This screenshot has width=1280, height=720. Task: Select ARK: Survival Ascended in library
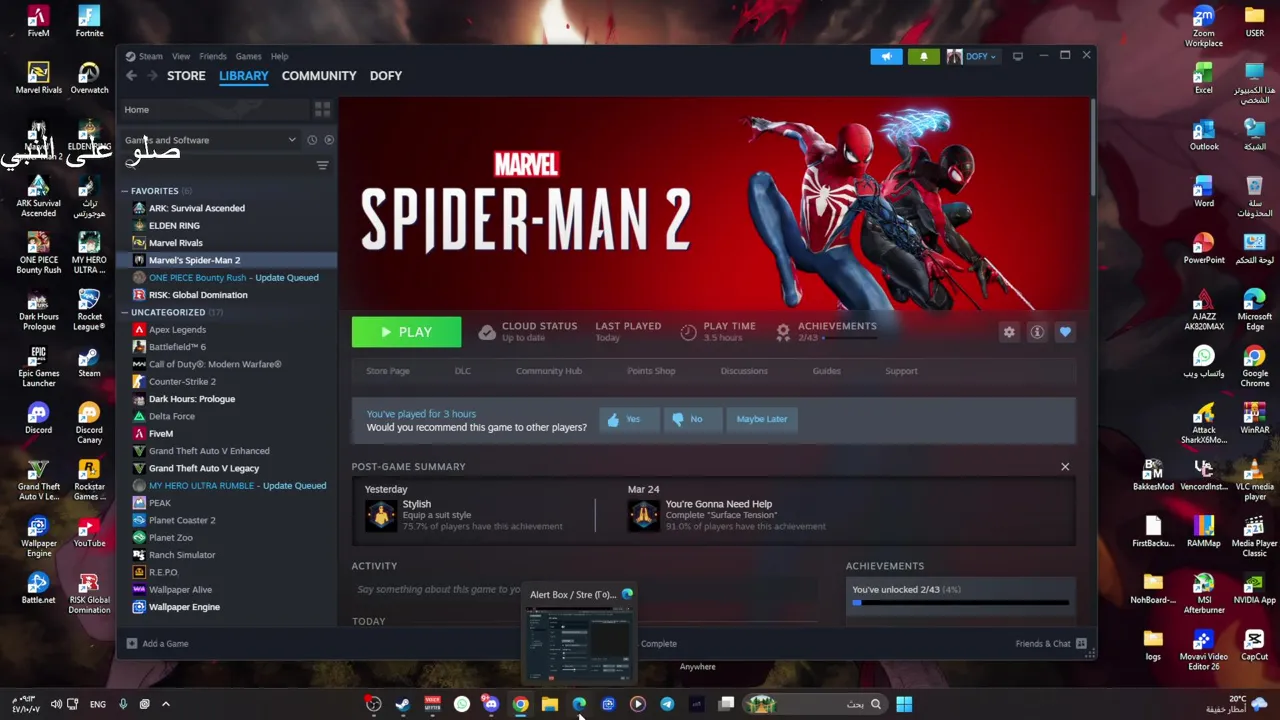click(x=196, y=208)
